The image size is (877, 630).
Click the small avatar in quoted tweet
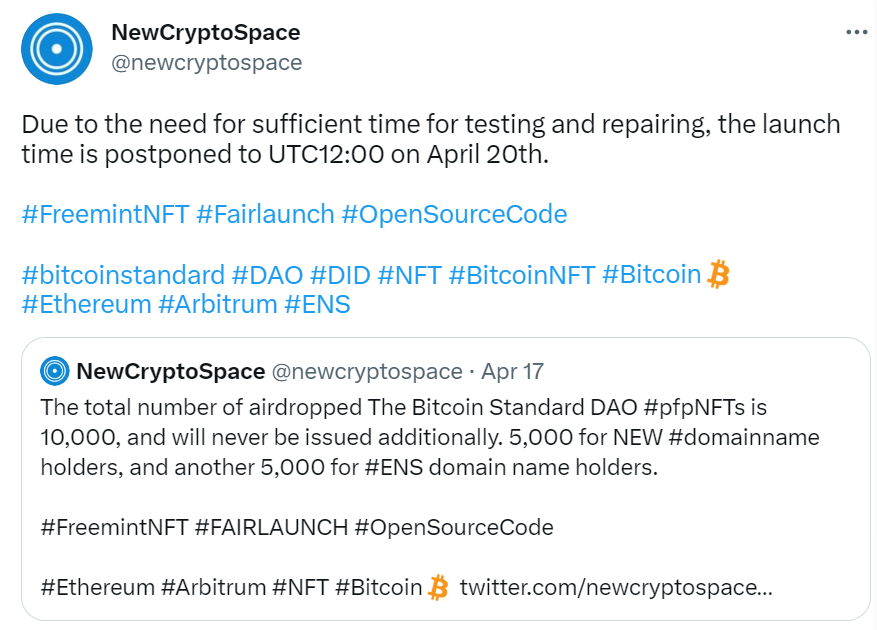tap(55, 371)
